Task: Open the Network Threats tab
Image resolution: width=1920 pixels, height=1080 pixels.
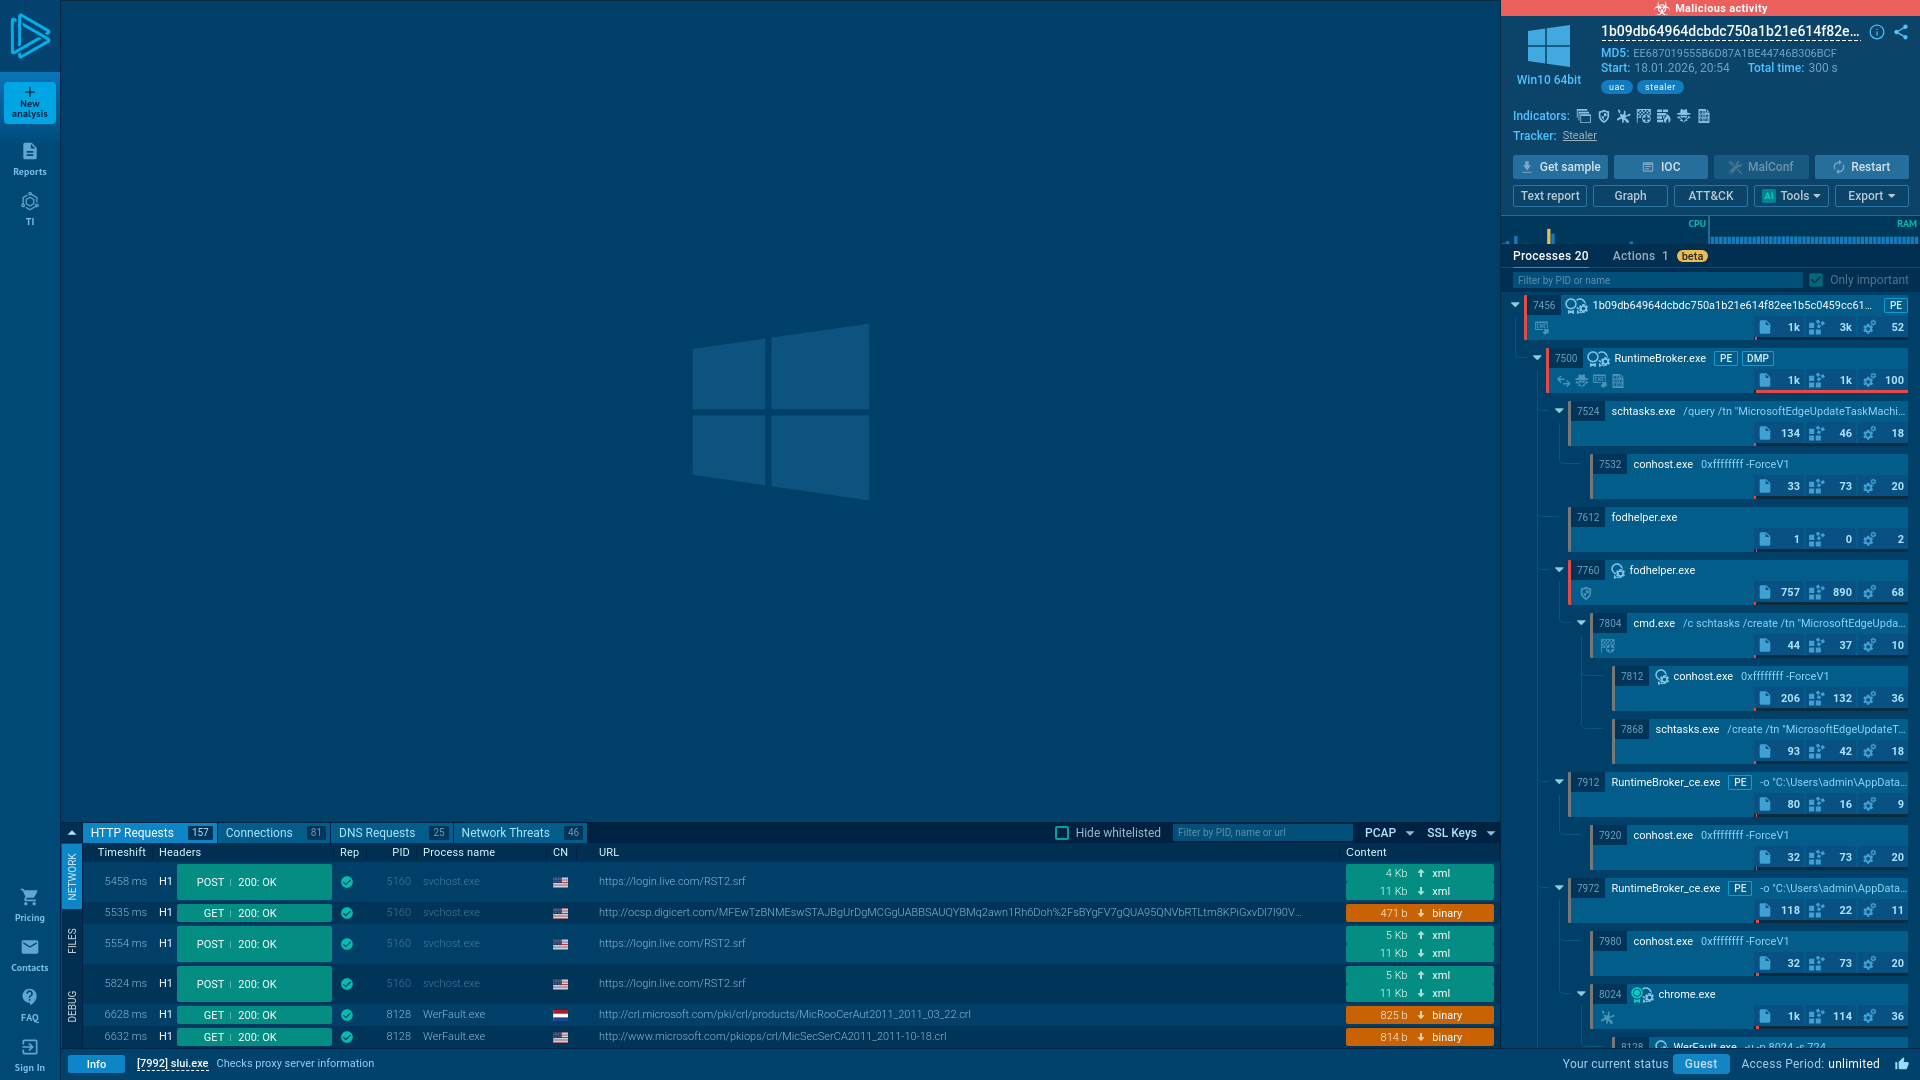Action: coord(505,833)
